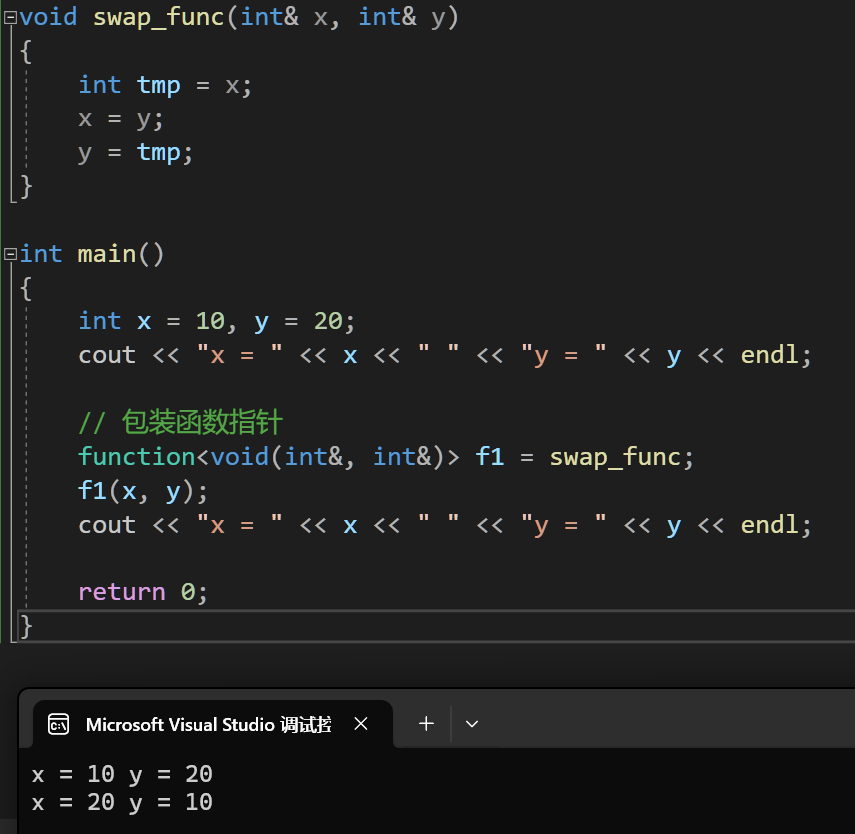Click the 'return 0;' statement
The image size is (855, 834).
[x=143, y=592]
